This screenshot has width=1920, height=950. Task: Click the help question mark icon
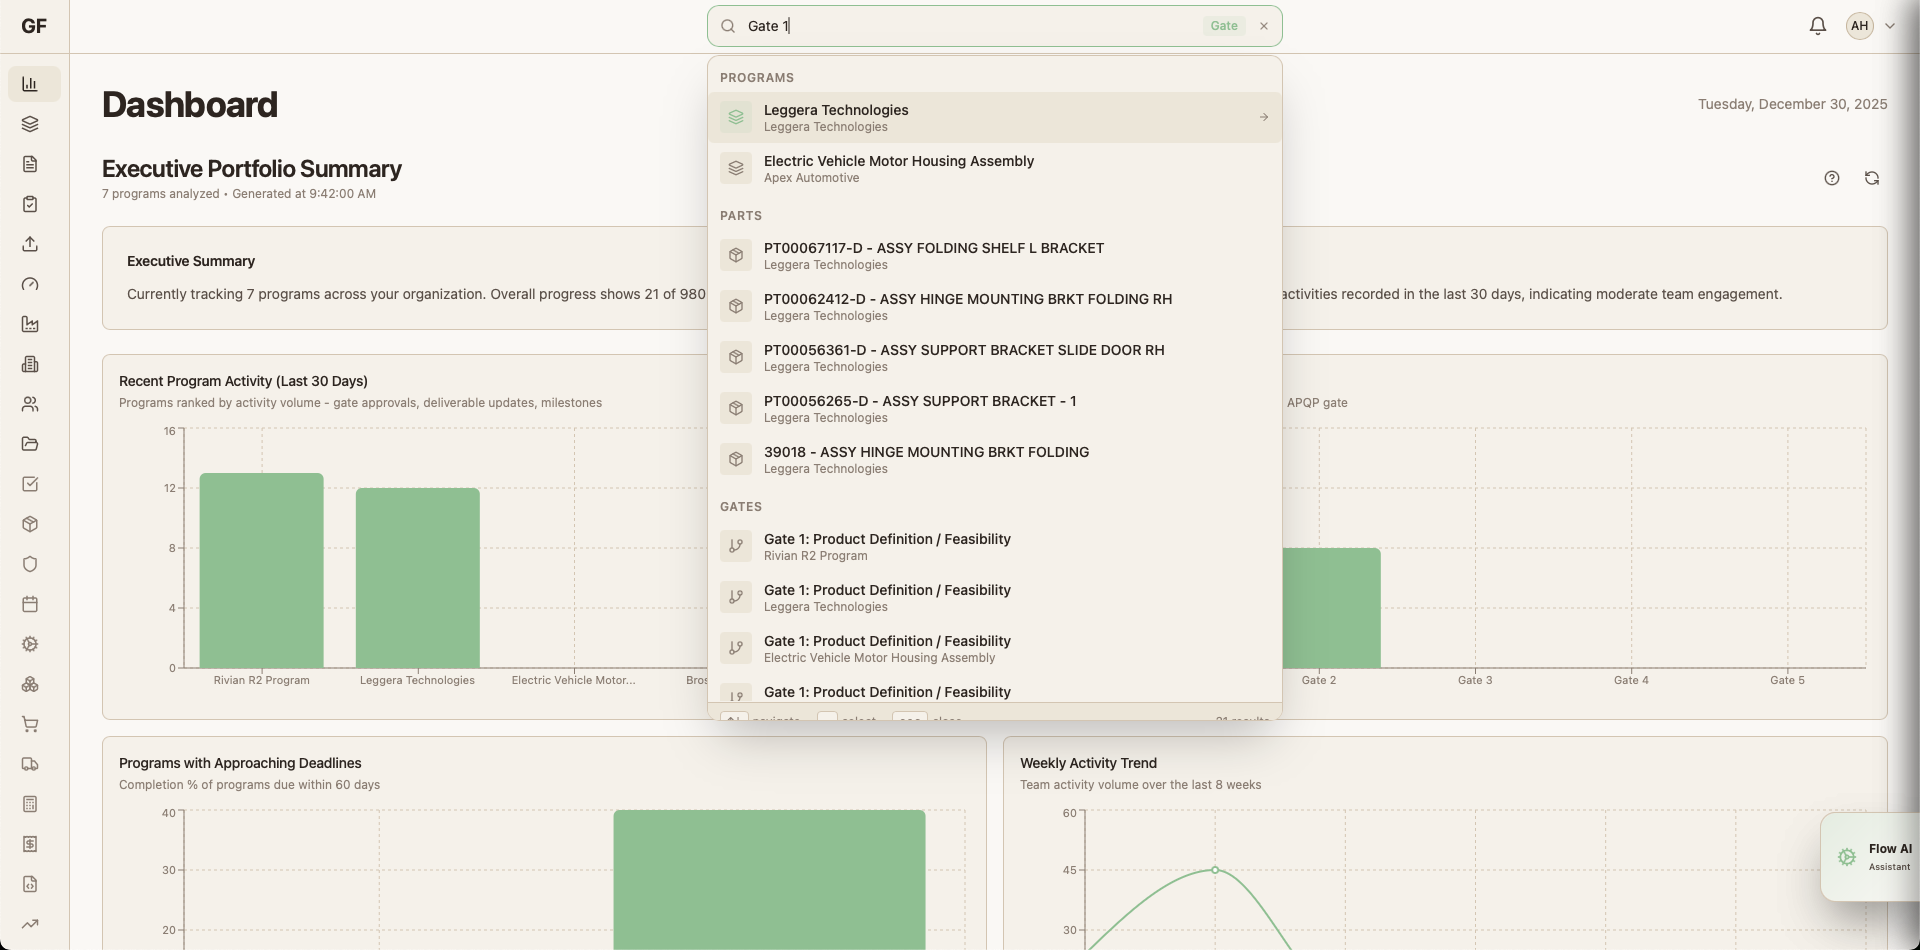1832,178
